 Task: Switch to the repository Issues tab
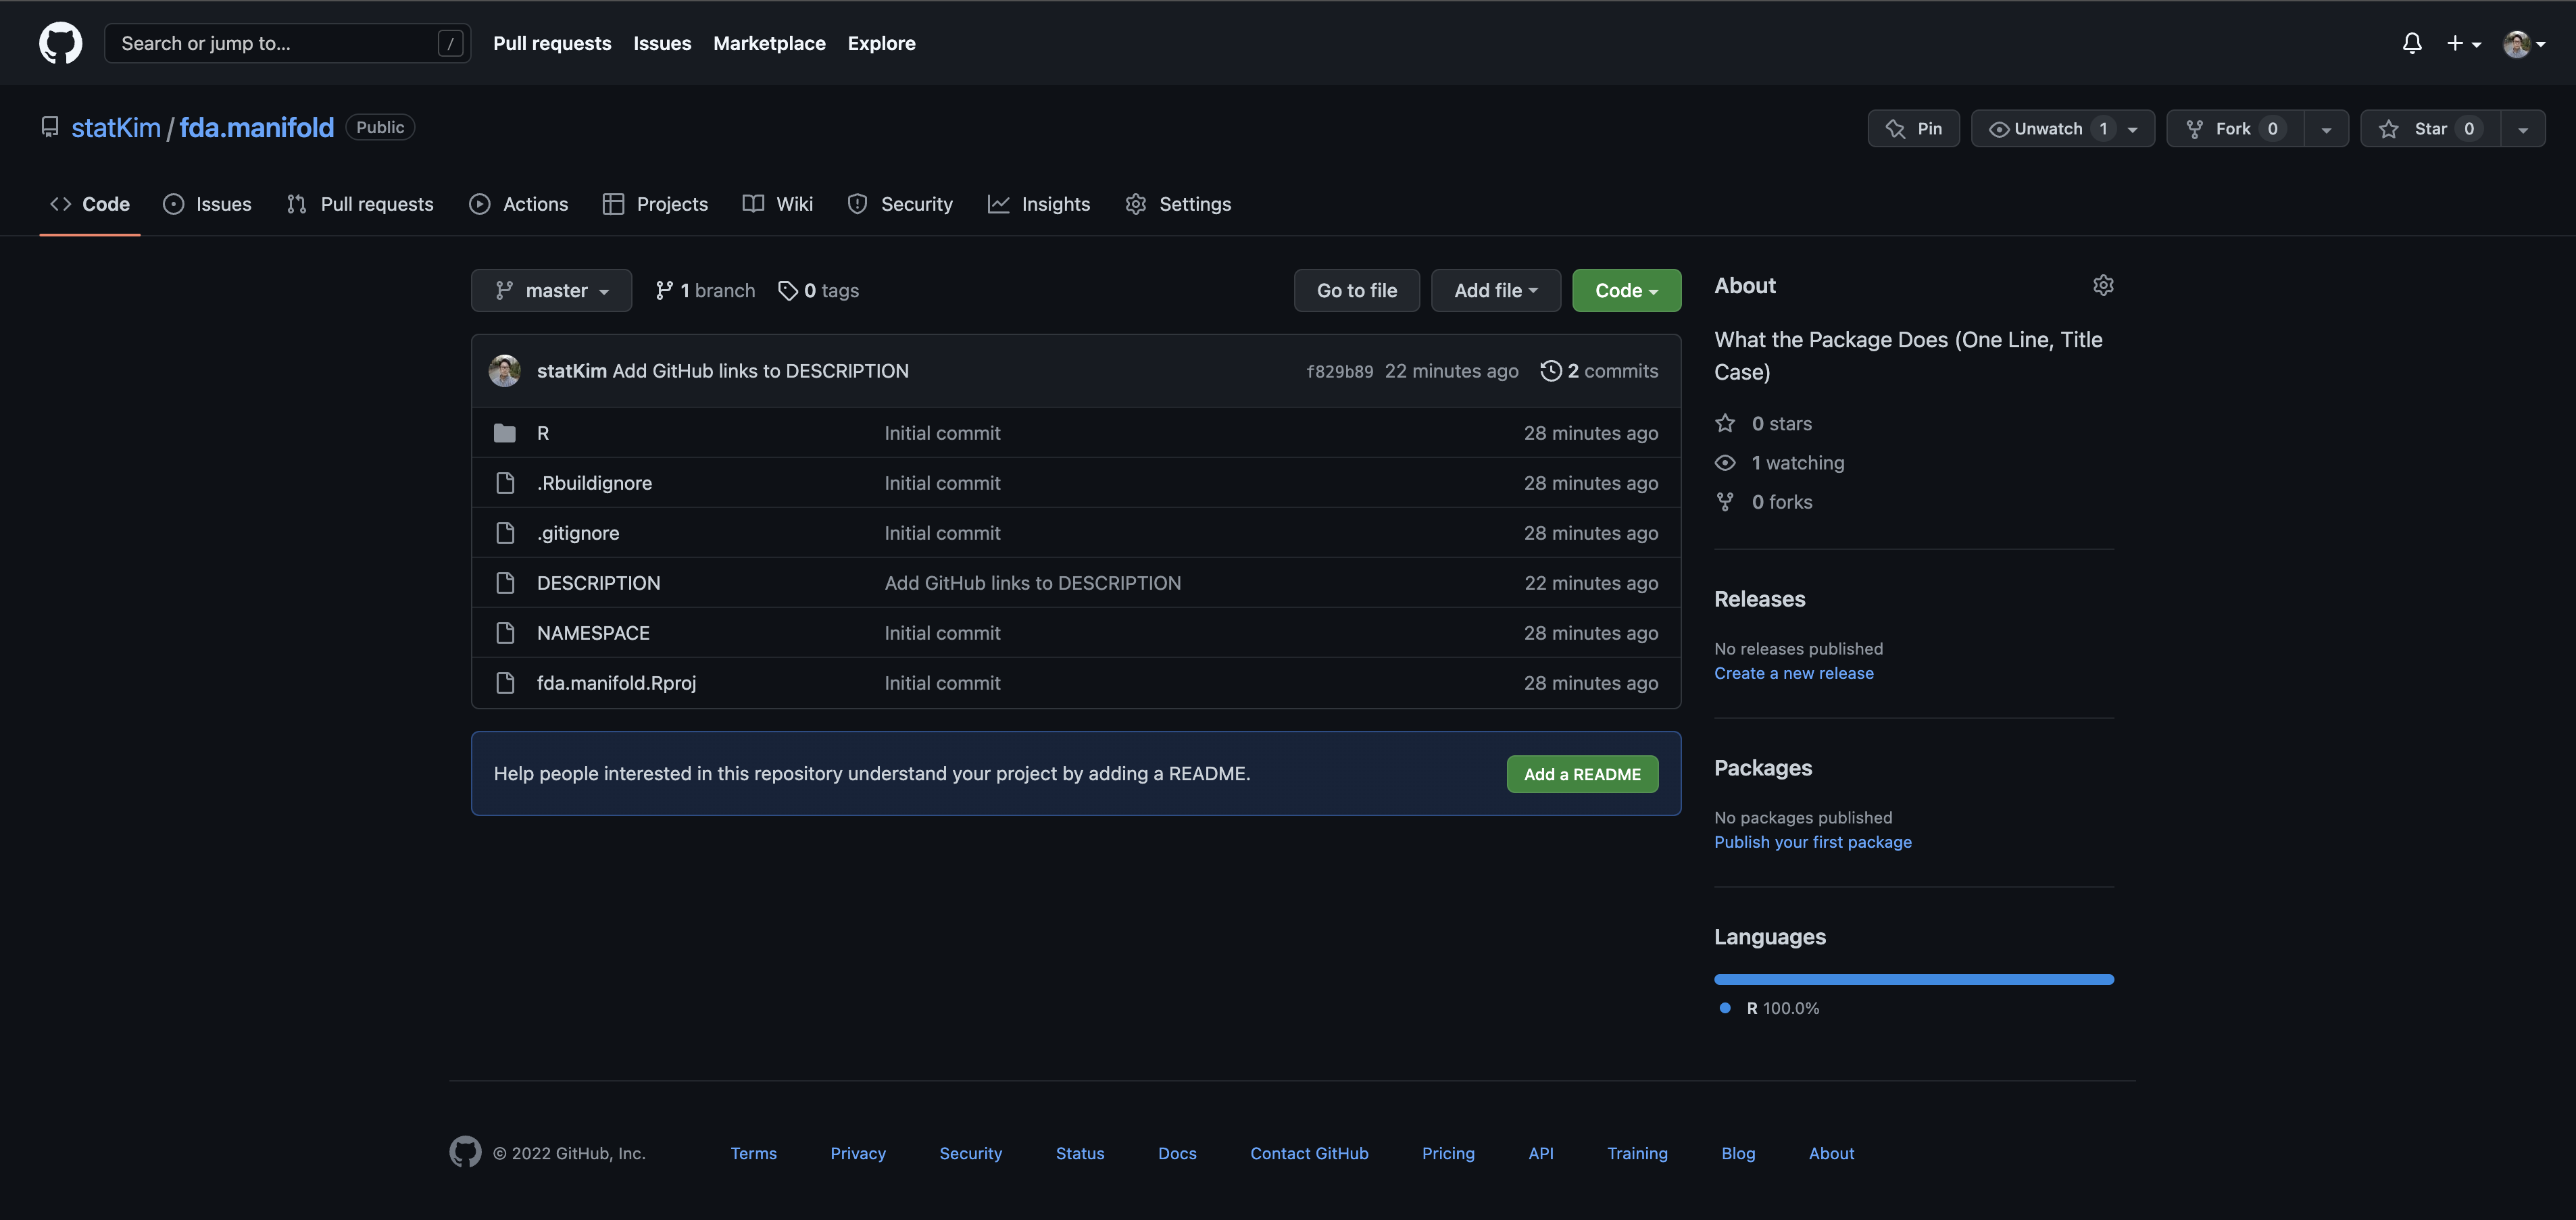click(207, 204)
